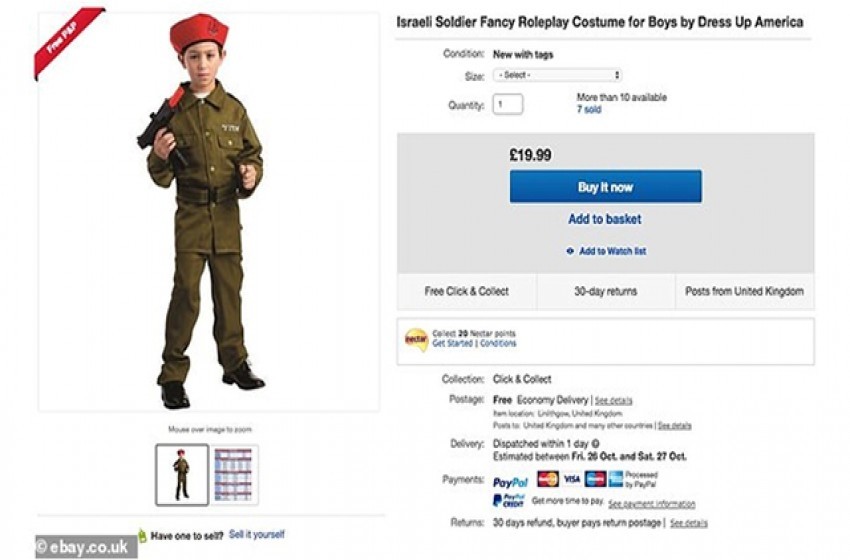Click the American Express card icon
Image resolution: width=850 pixels, height=560 pixels.
pyautogui.click(x=616, y=479)
